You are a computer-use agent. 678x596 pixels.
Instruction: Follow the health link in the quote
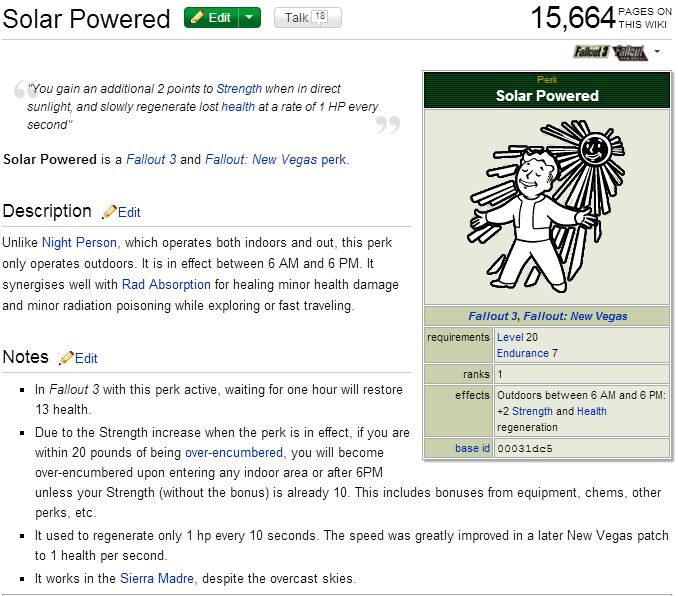pos(238,106)
